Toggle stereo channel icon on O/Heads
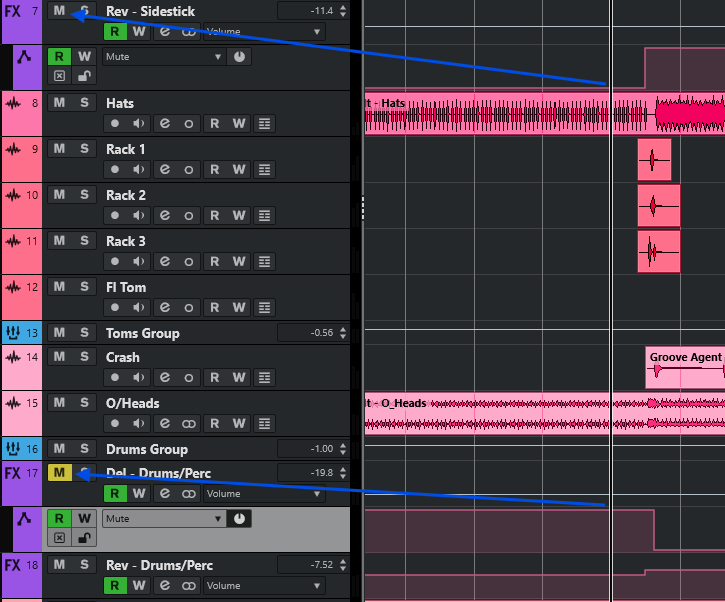This screenshot has height=602, width=725. pyautogui.click(x=189, y=424)
